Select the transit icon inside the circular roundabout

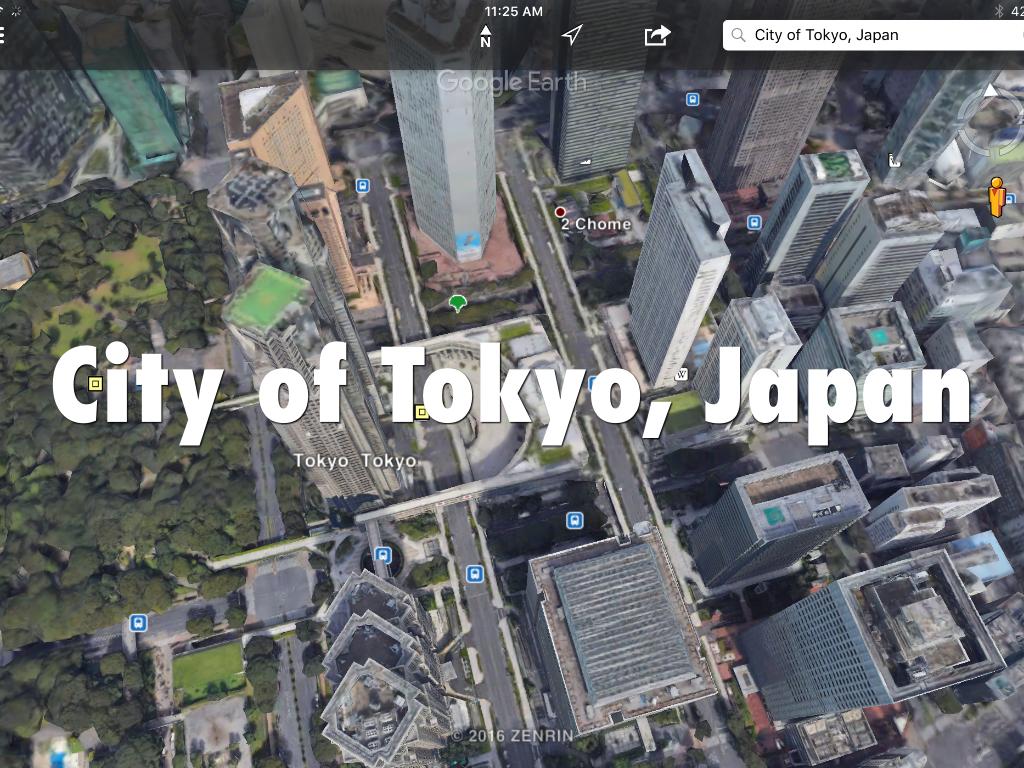[382, 554]
